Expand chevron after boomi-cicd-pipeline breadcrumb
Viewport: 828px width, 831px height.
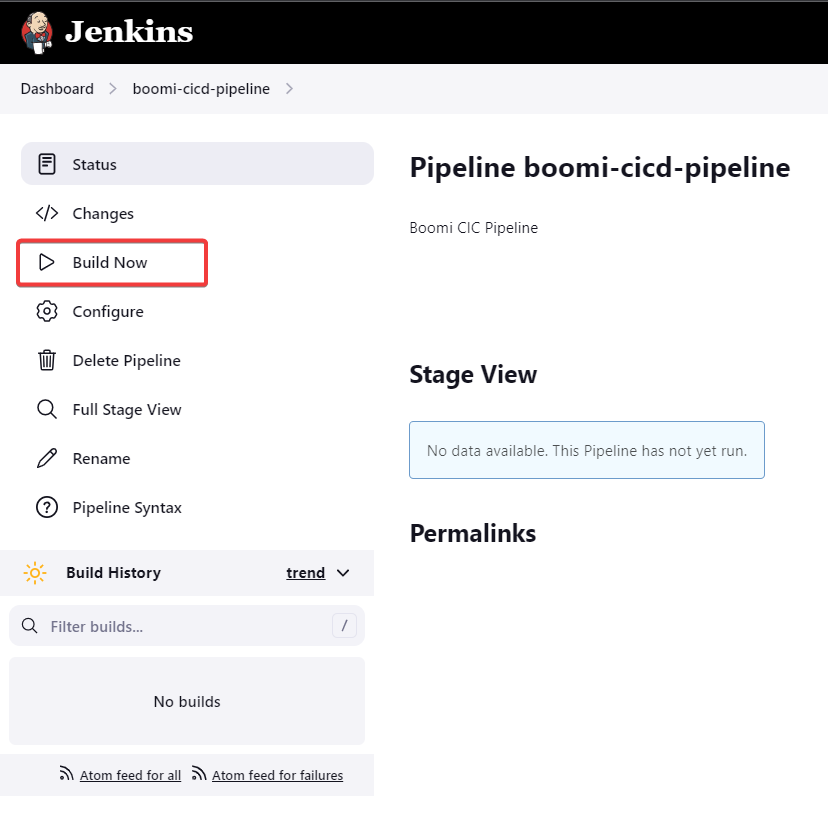tap(289, 89)
